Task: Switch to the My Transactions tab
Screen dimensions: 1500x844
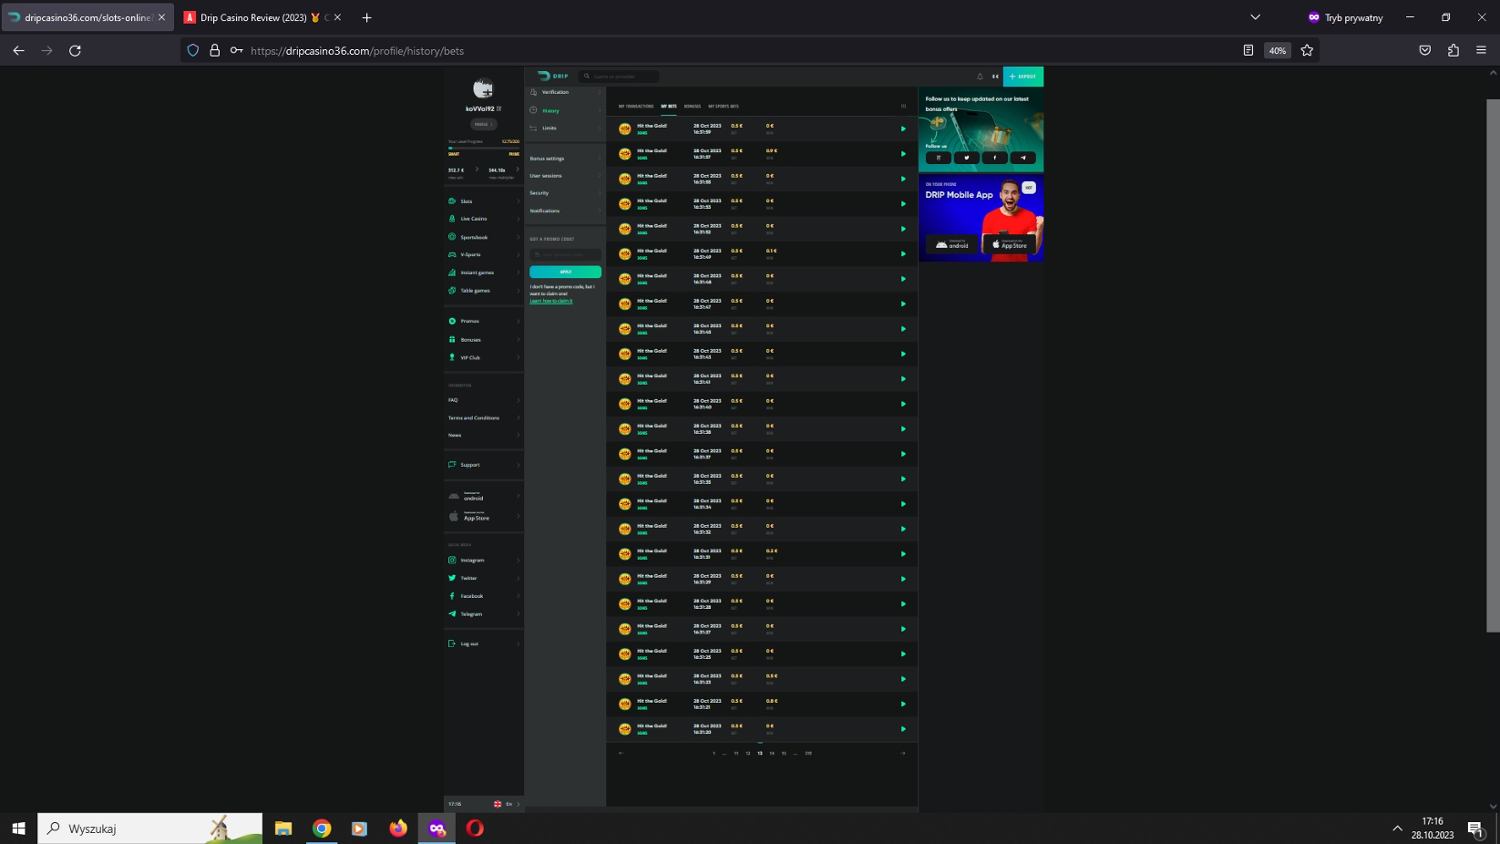Action: pyautogui.click(x=636, y=106)
